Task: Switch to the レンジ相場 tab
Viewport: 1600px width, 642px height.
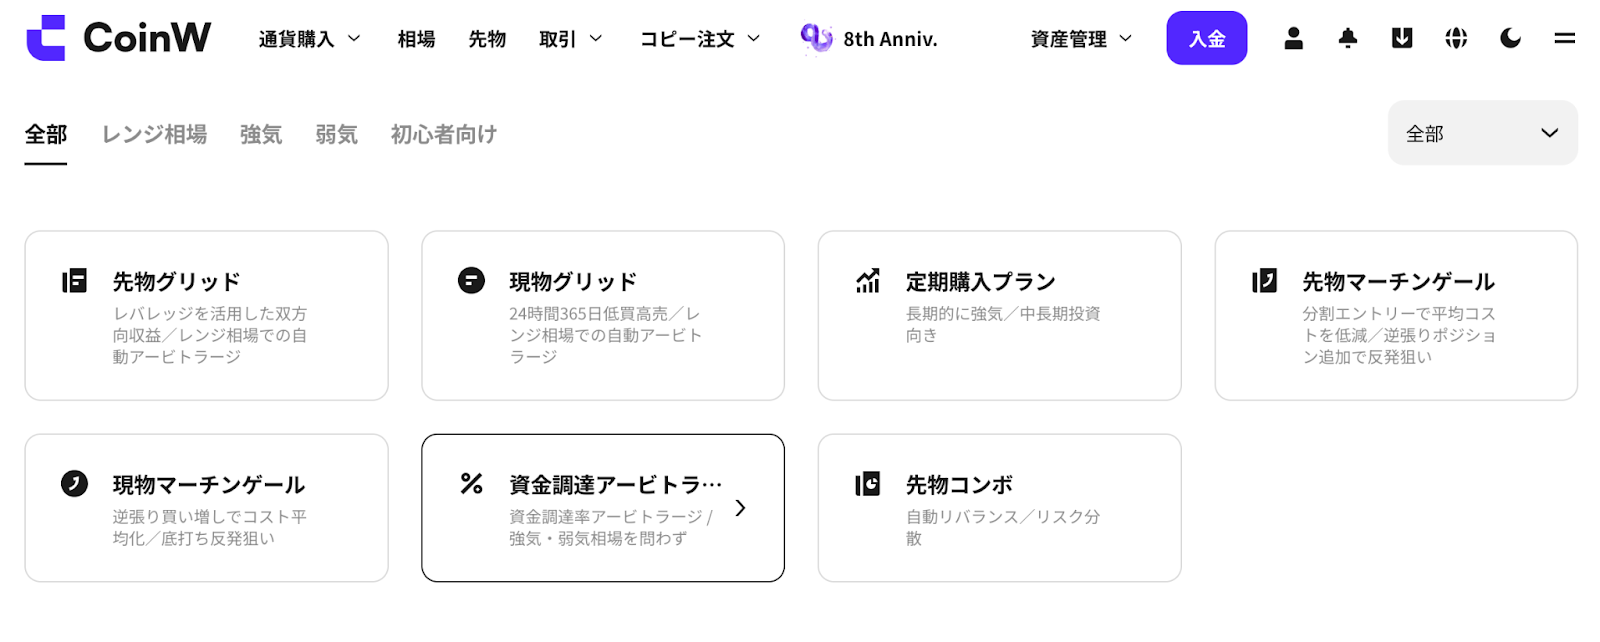Action: [x=154, y=134]
